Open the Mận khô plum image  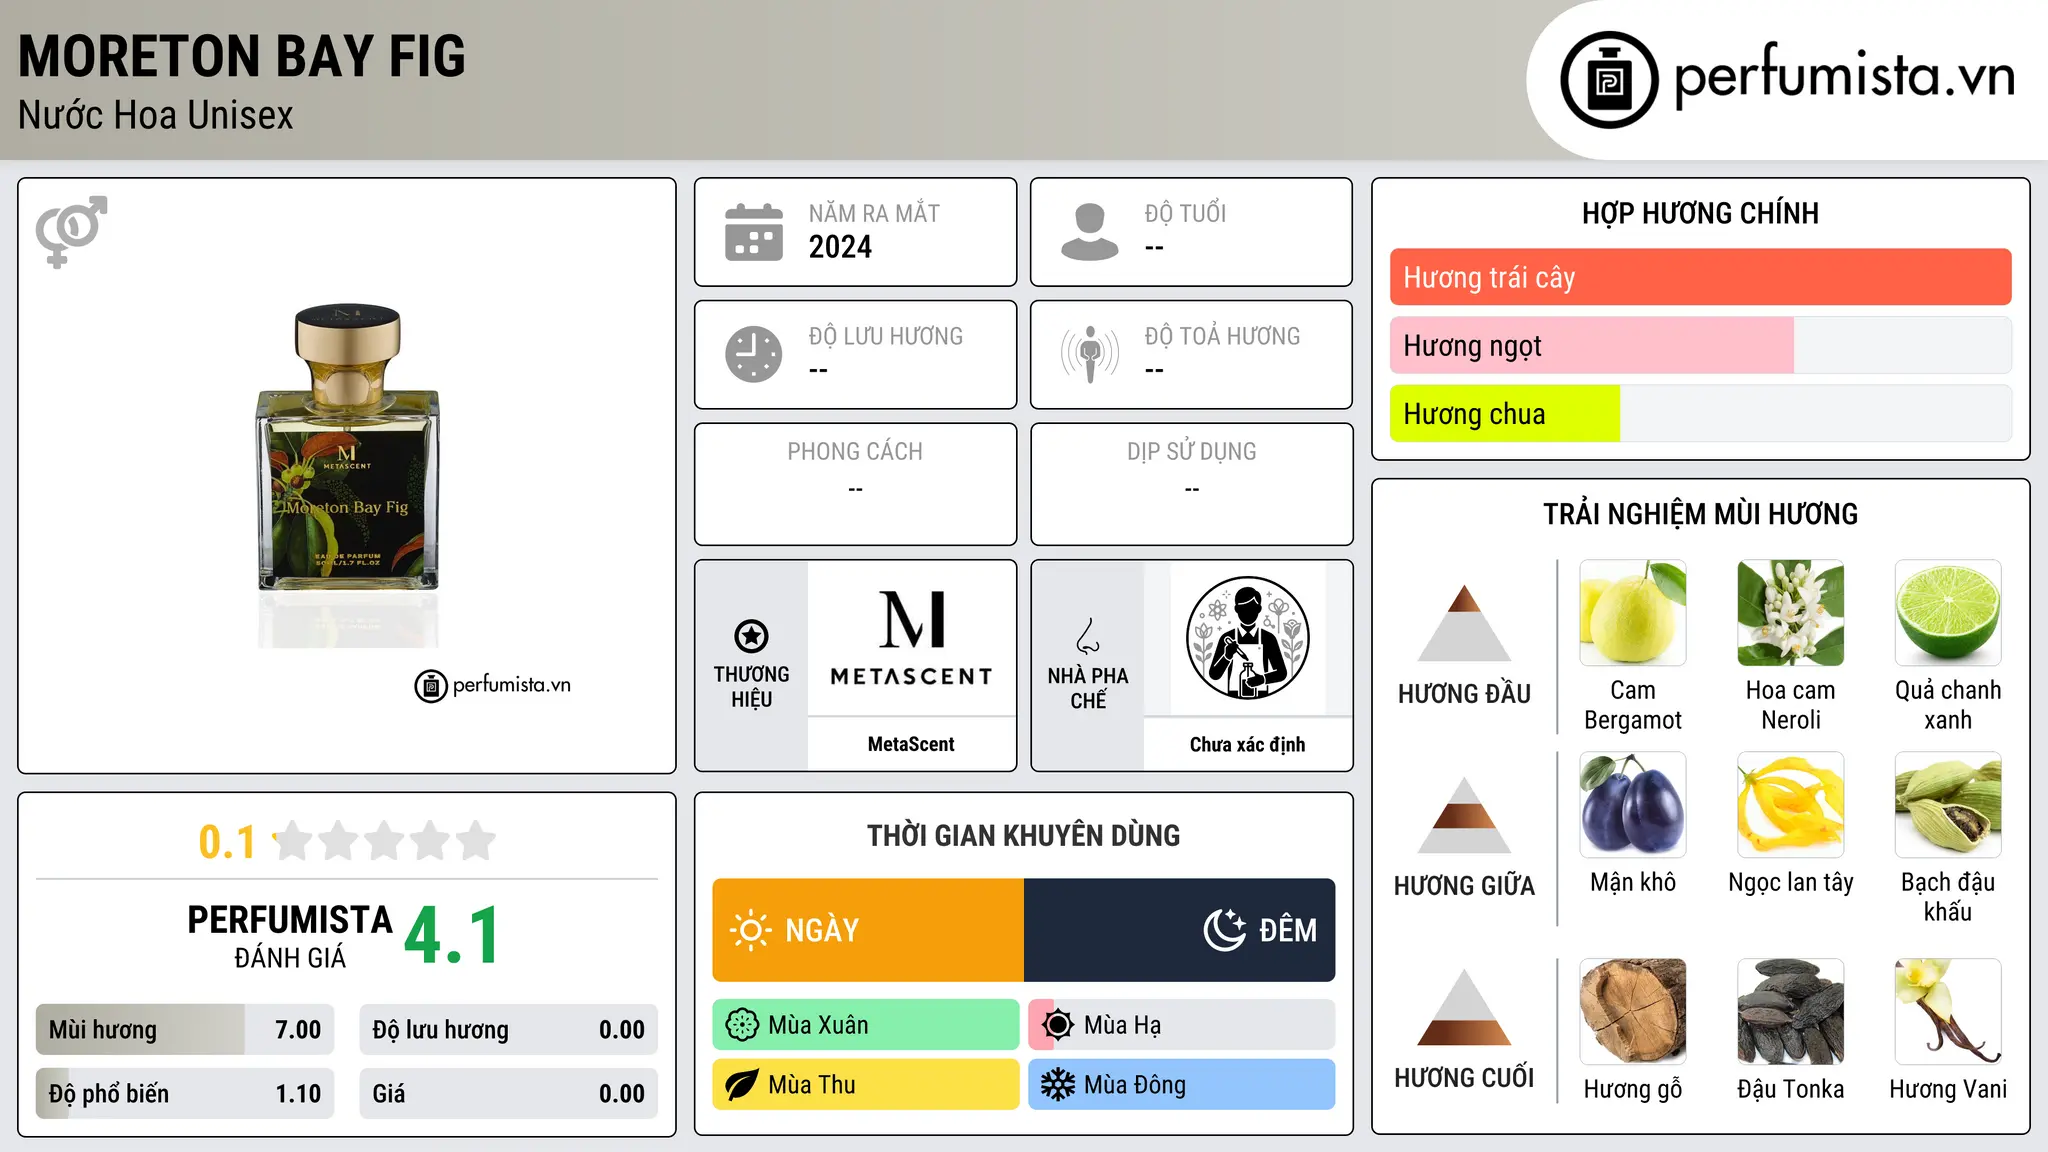[x=1632, y=805]
